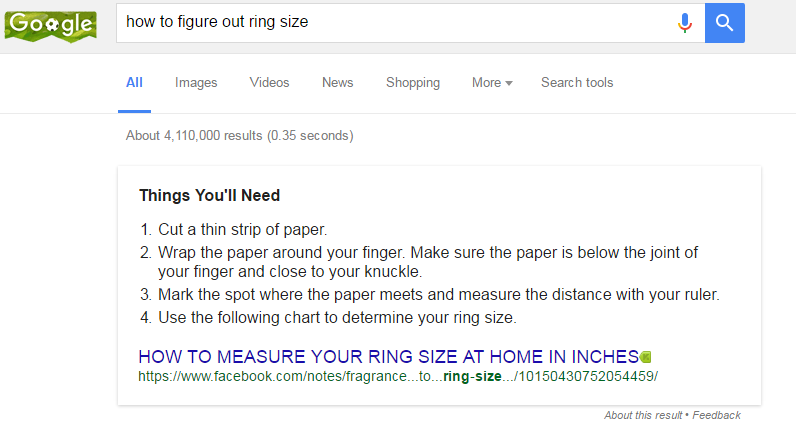This screenshot has height=438, width=796.
Task: Open the News results tab
Action: click(x=337, y=83)
